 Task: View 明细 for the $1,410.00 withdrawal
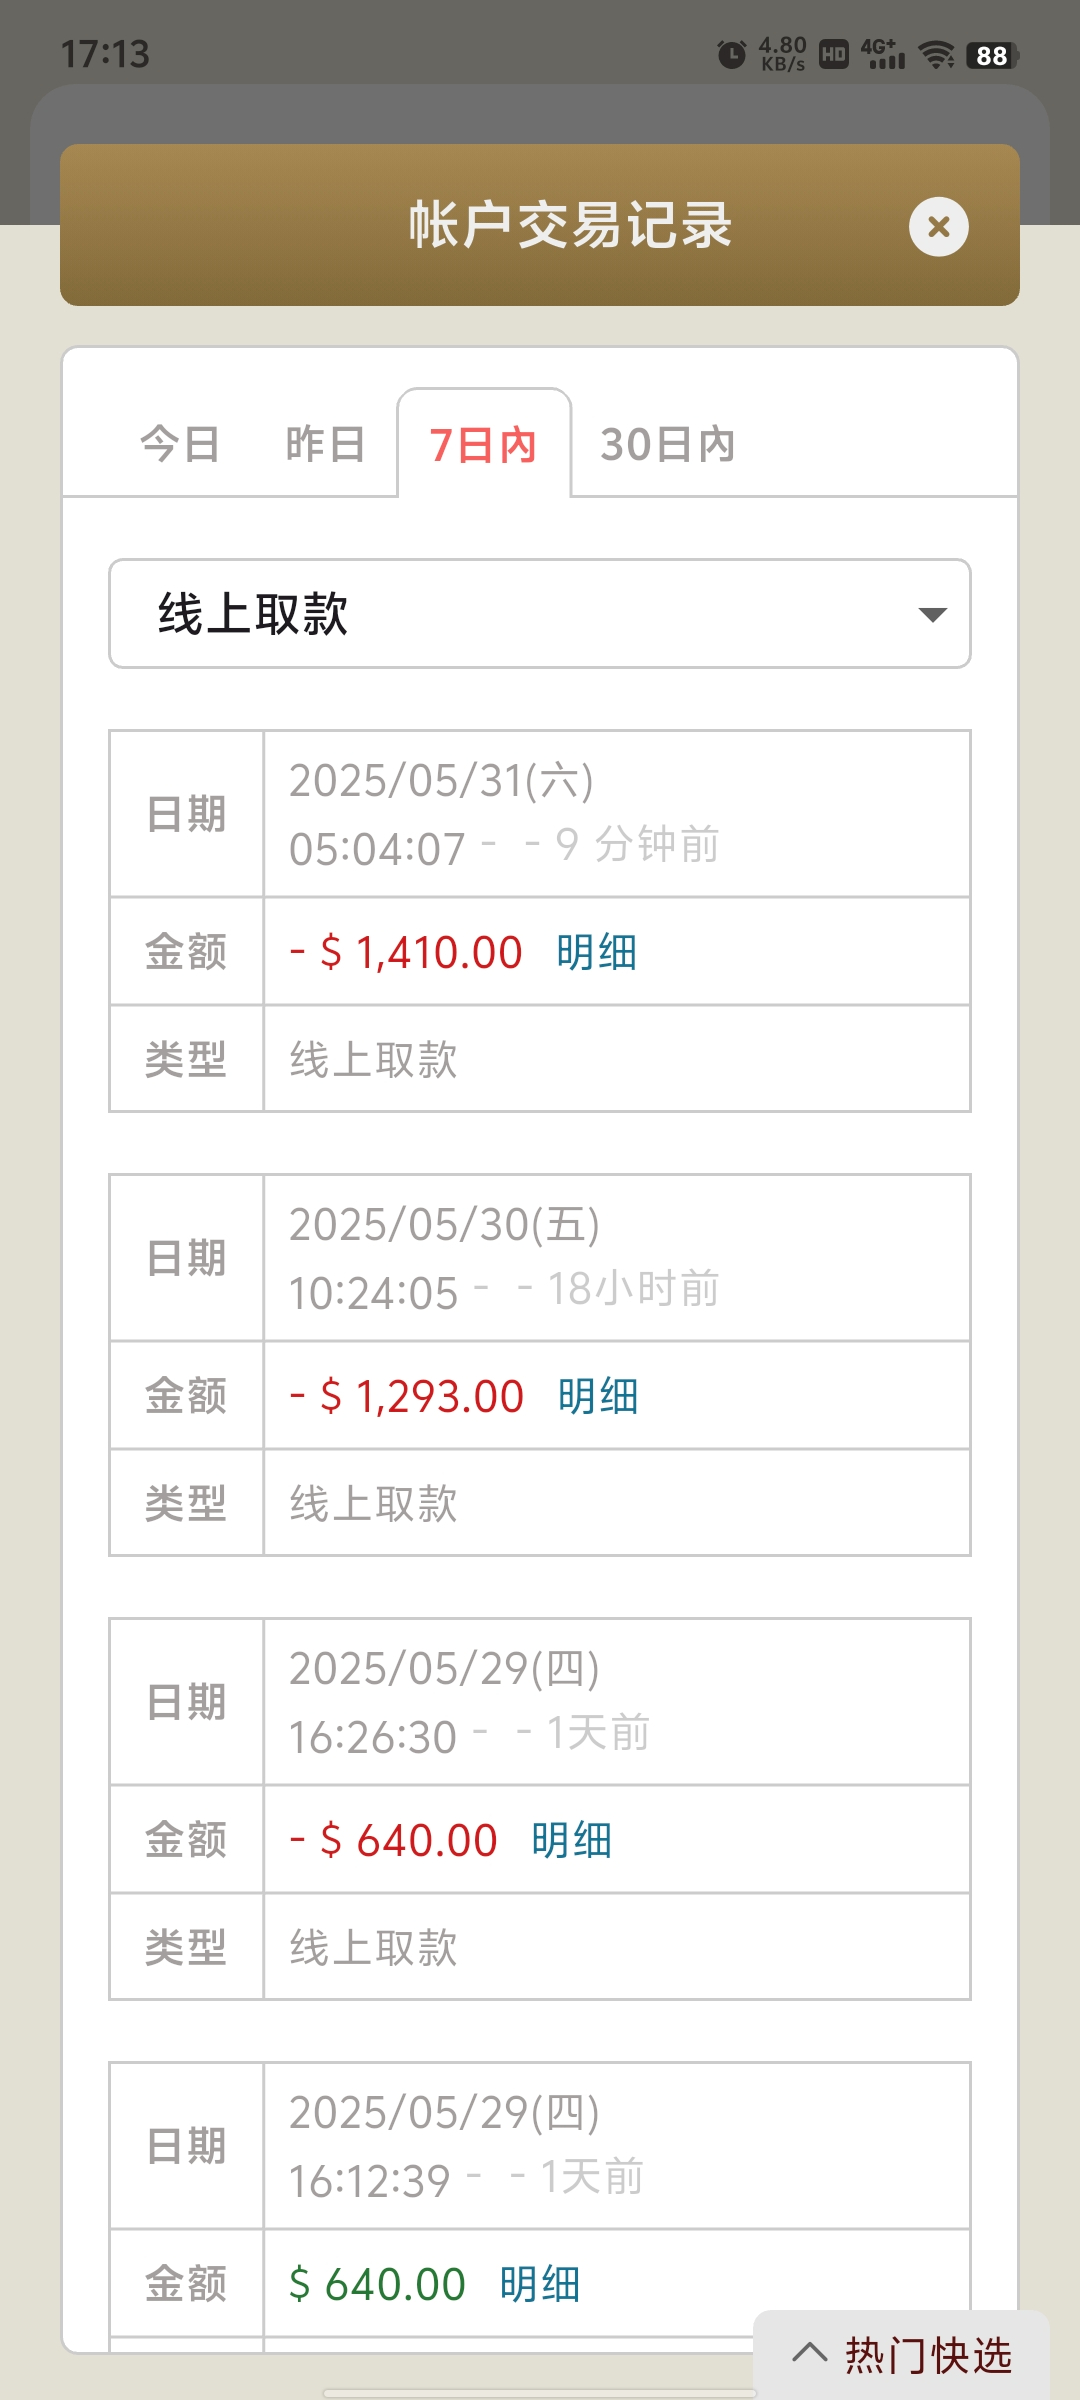coord(597,952)
